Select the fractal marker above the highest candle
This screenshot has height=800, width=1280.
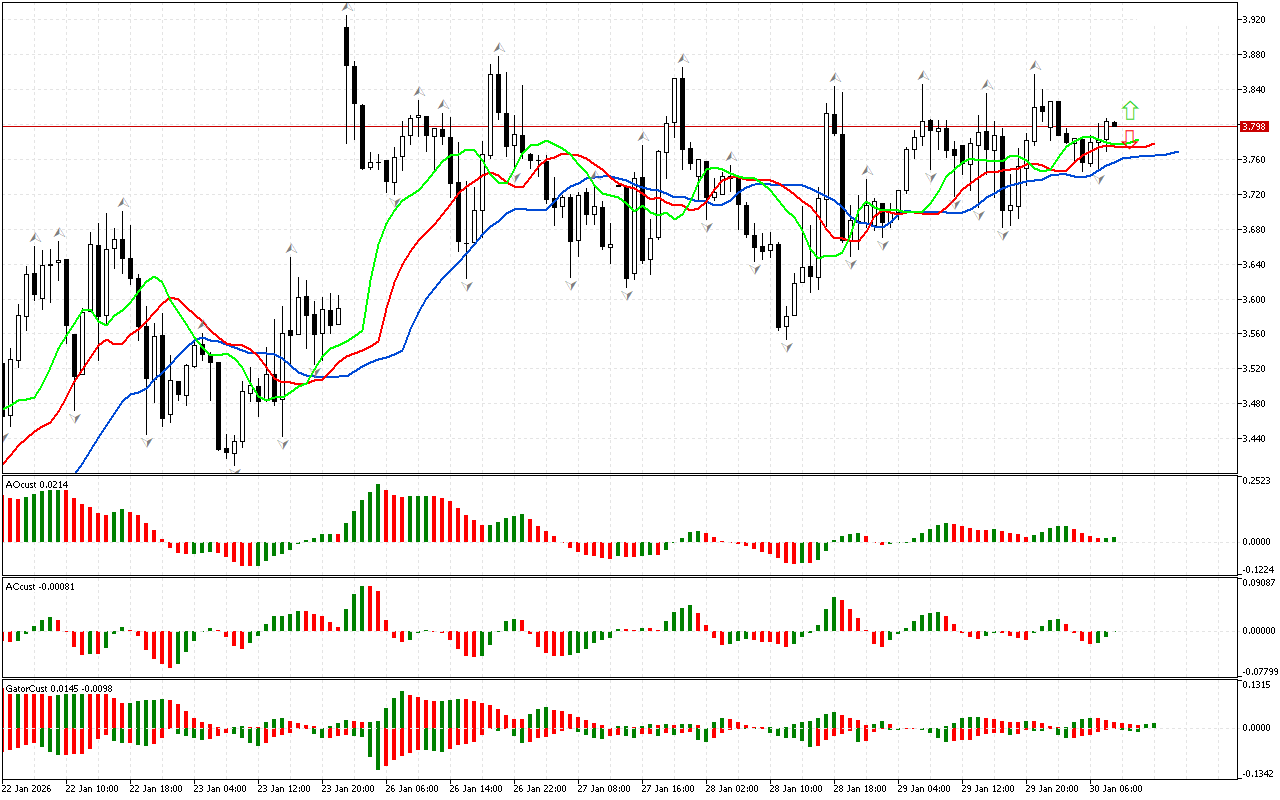point(346,8)
